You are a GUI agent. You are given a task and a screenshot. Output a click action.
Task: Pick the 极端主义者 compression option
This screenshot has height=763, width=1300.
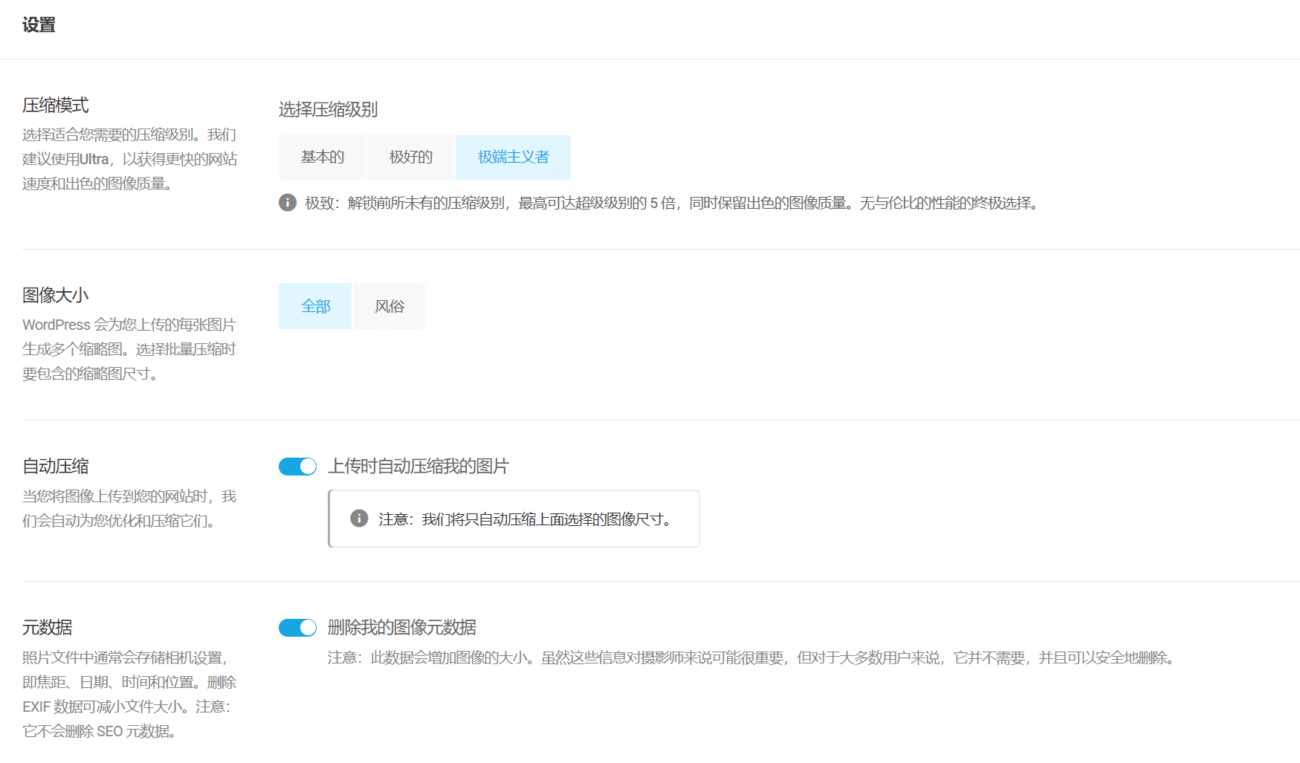pyautogui.click(x=513, y=157)
